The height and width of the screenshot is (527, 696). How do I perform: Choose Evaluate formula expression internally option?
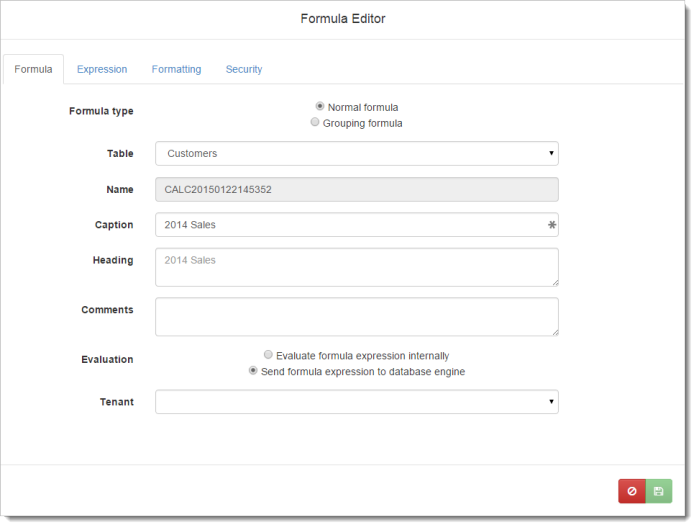[x=268, y=355]
